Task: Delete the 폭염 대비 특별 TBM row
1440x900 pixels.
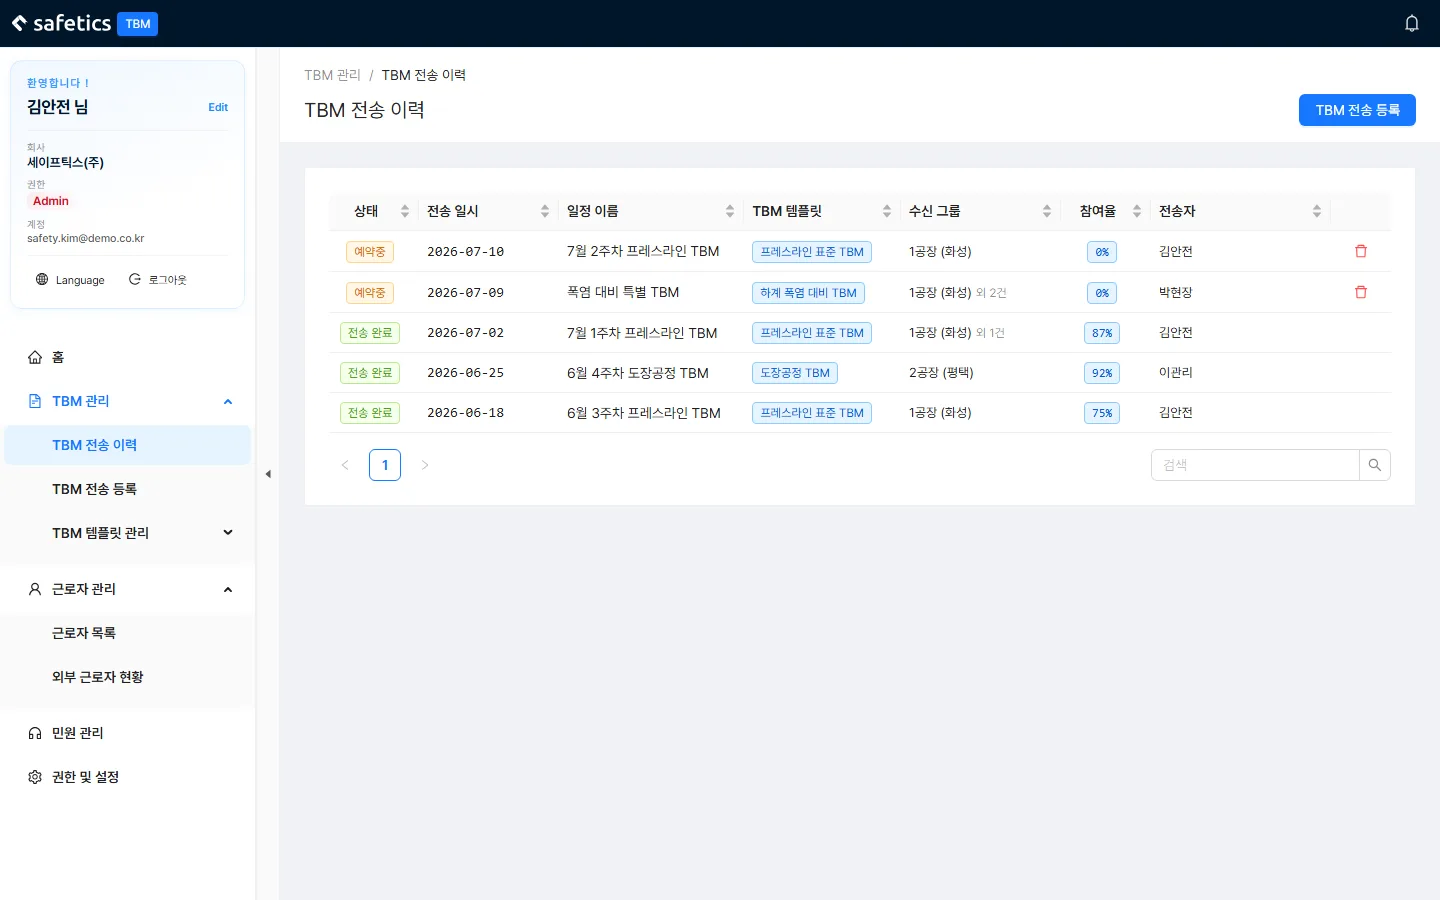Action: click(1361, 292)
